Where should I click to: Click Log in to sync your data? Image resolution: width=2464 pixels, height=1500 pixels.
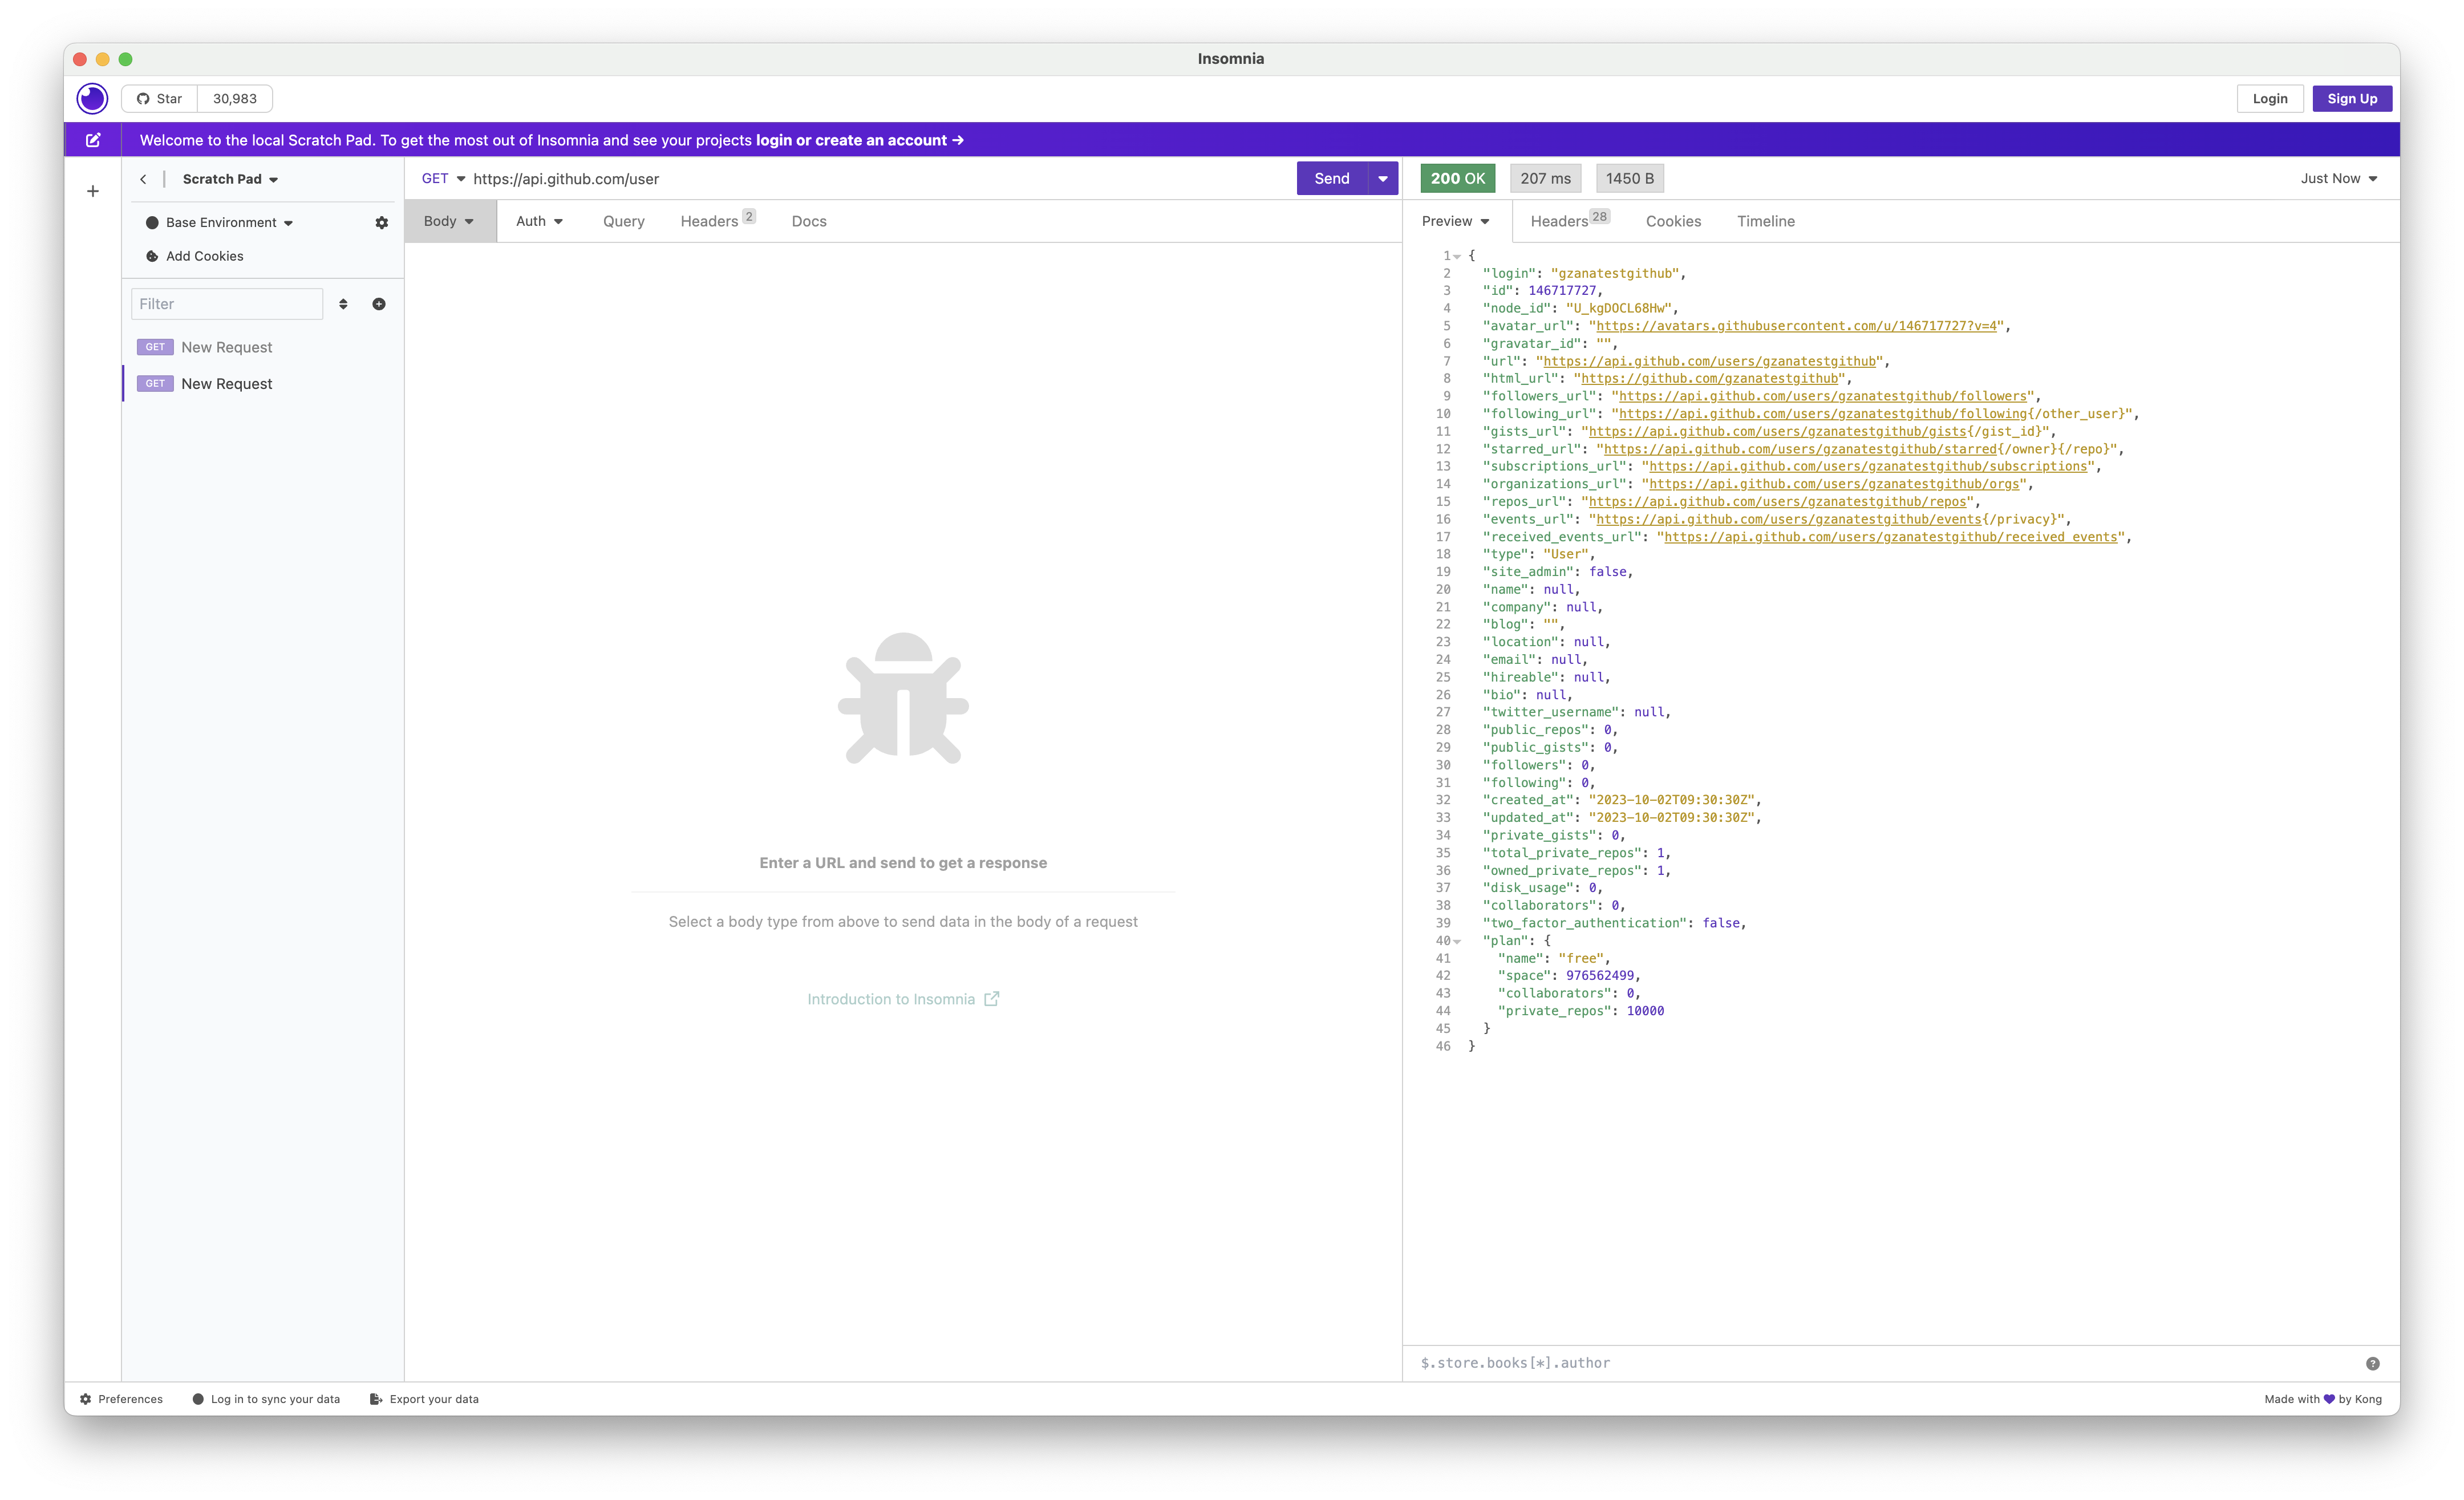(266, 1399)
